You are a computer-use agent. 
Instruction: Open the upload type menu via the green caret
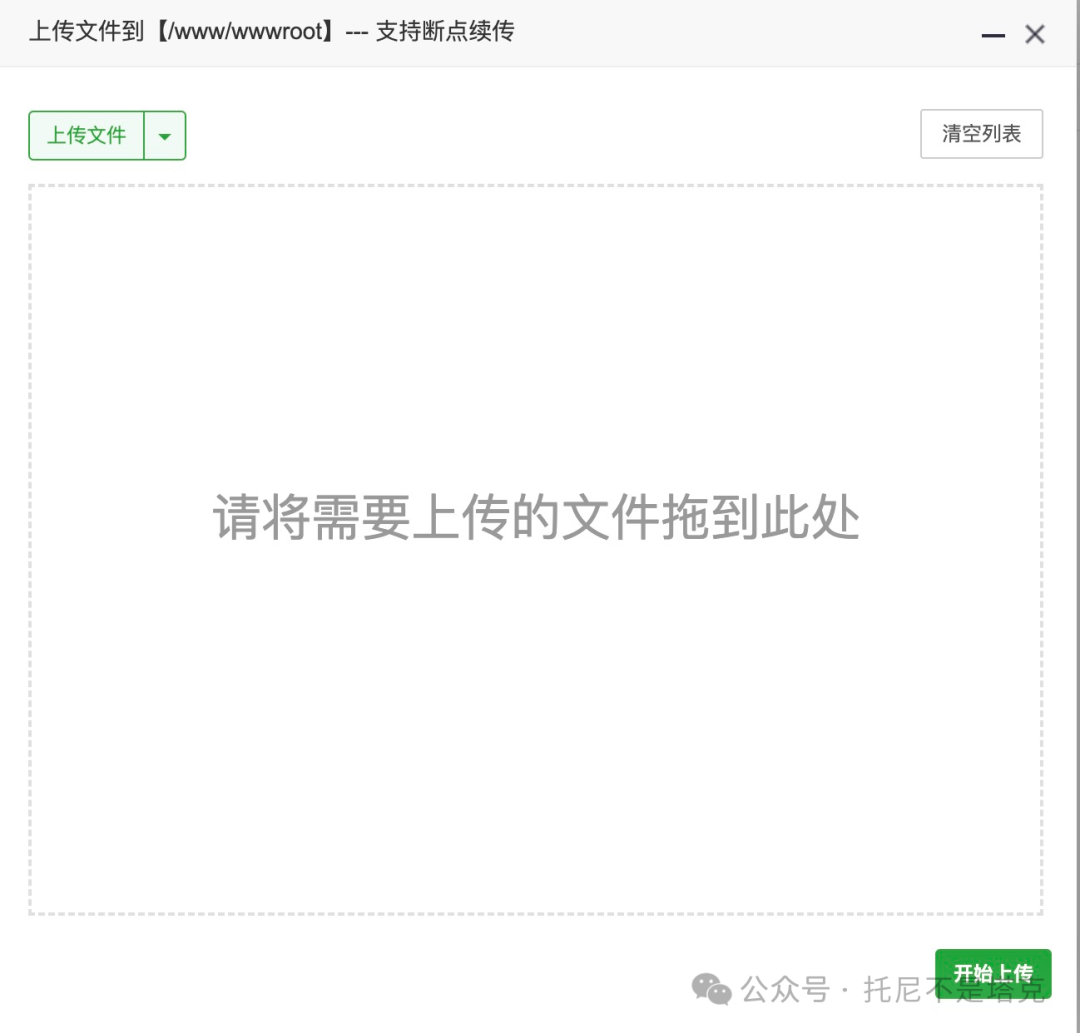(165, 136)
